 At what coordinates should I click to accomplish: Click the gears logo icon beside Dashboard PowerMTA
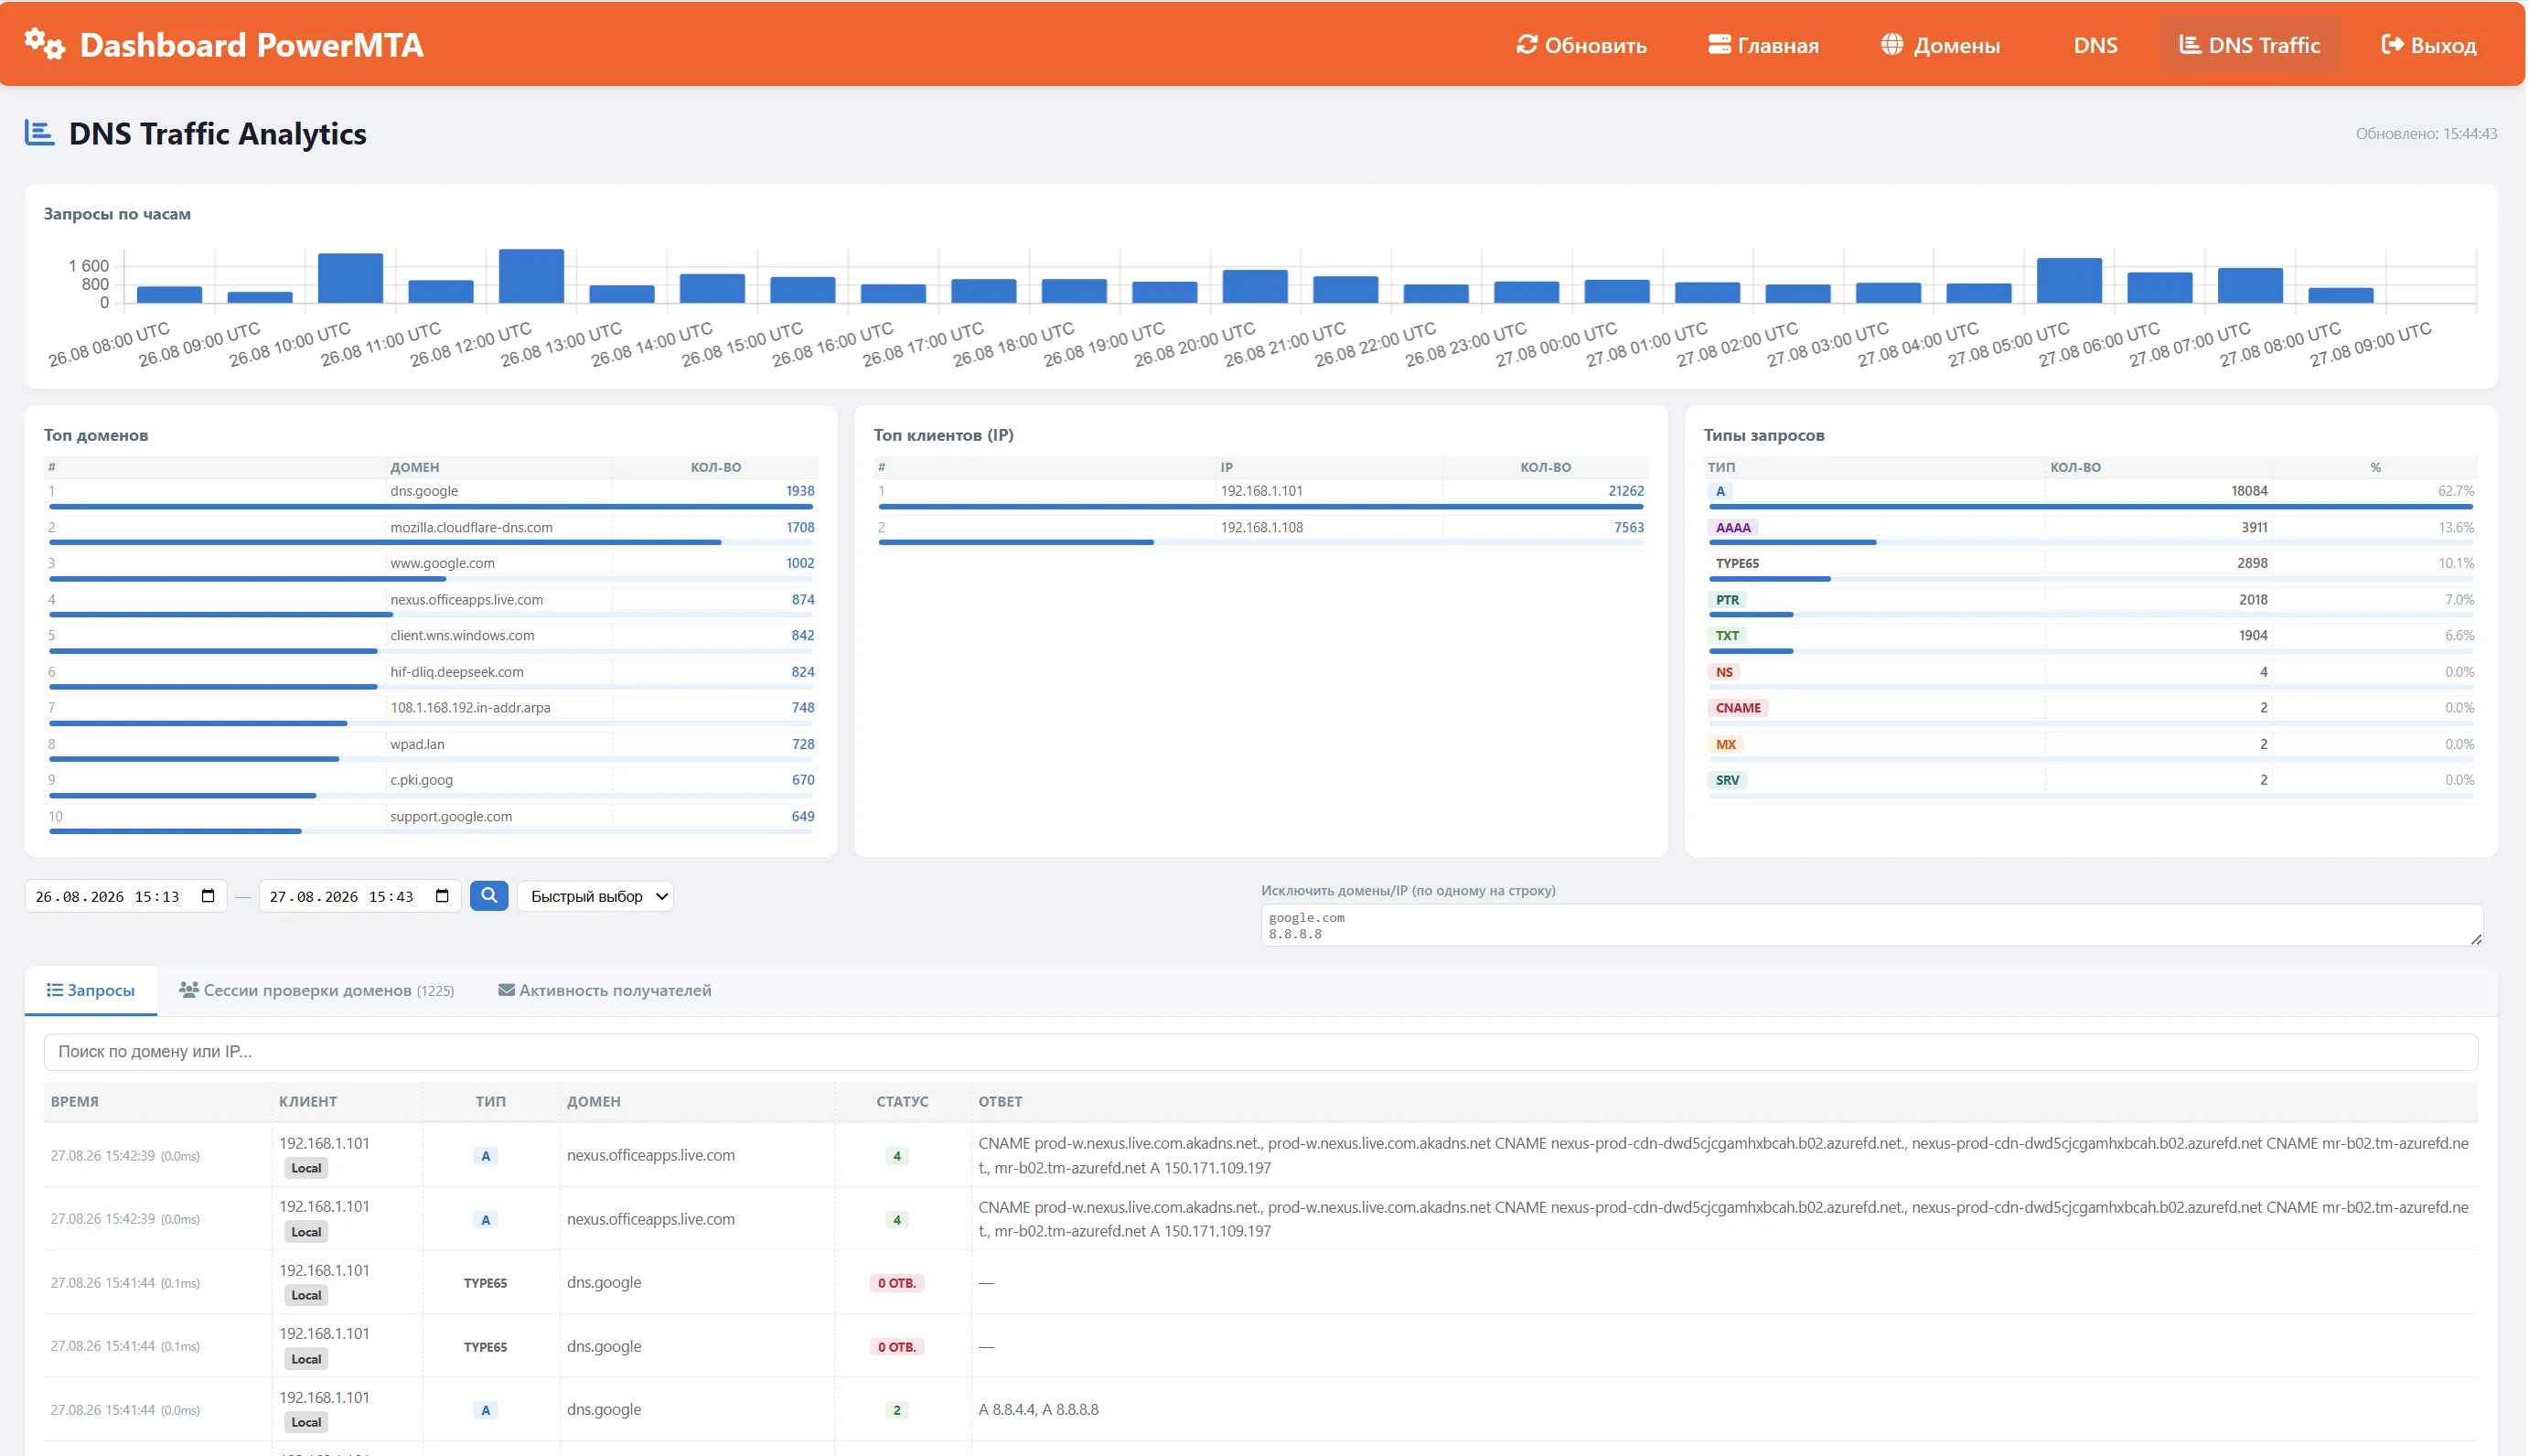[45, 44]
